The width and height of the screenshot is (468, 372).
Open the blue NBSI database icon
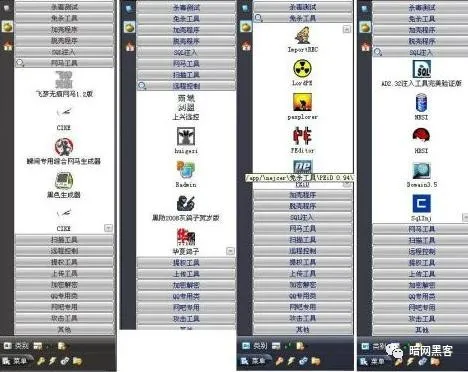click(421, 102)
